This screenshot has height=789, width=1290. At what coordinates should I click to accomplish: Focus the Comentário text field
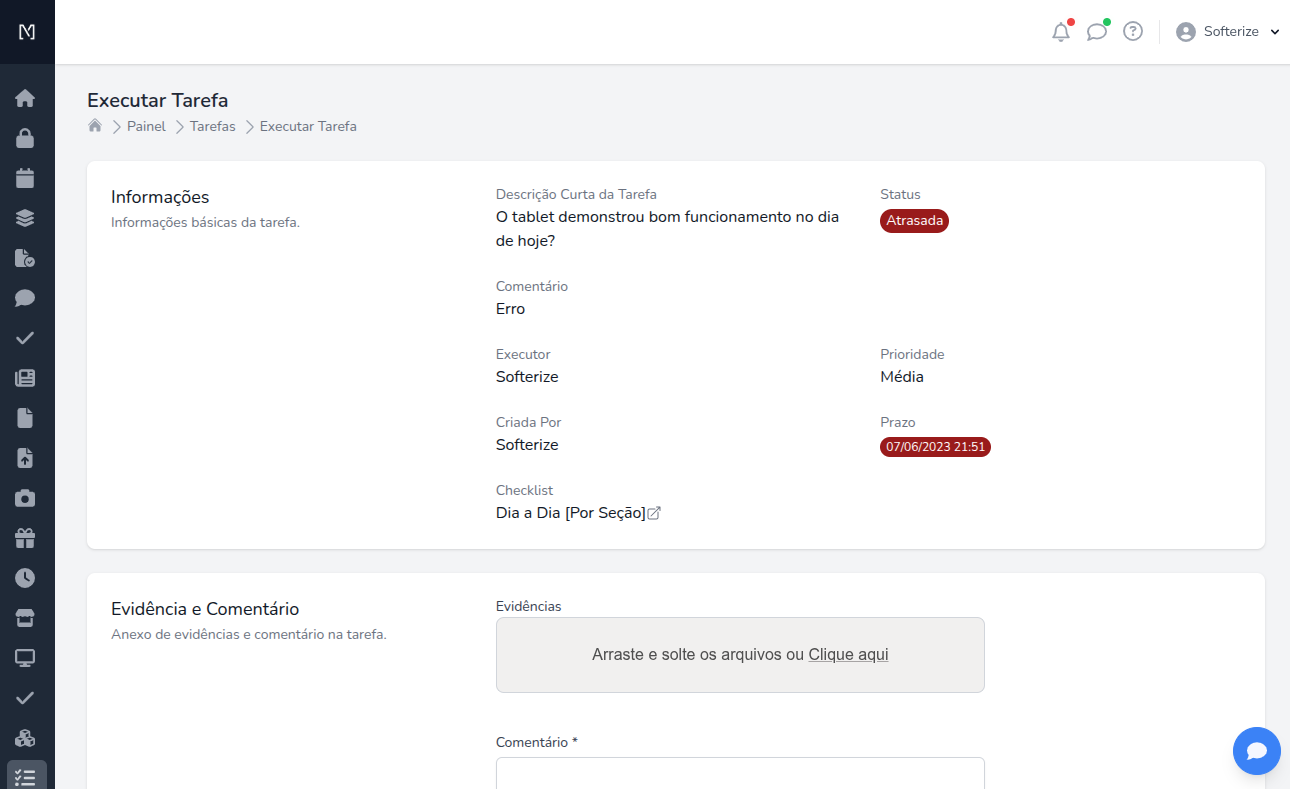point(740,773)
